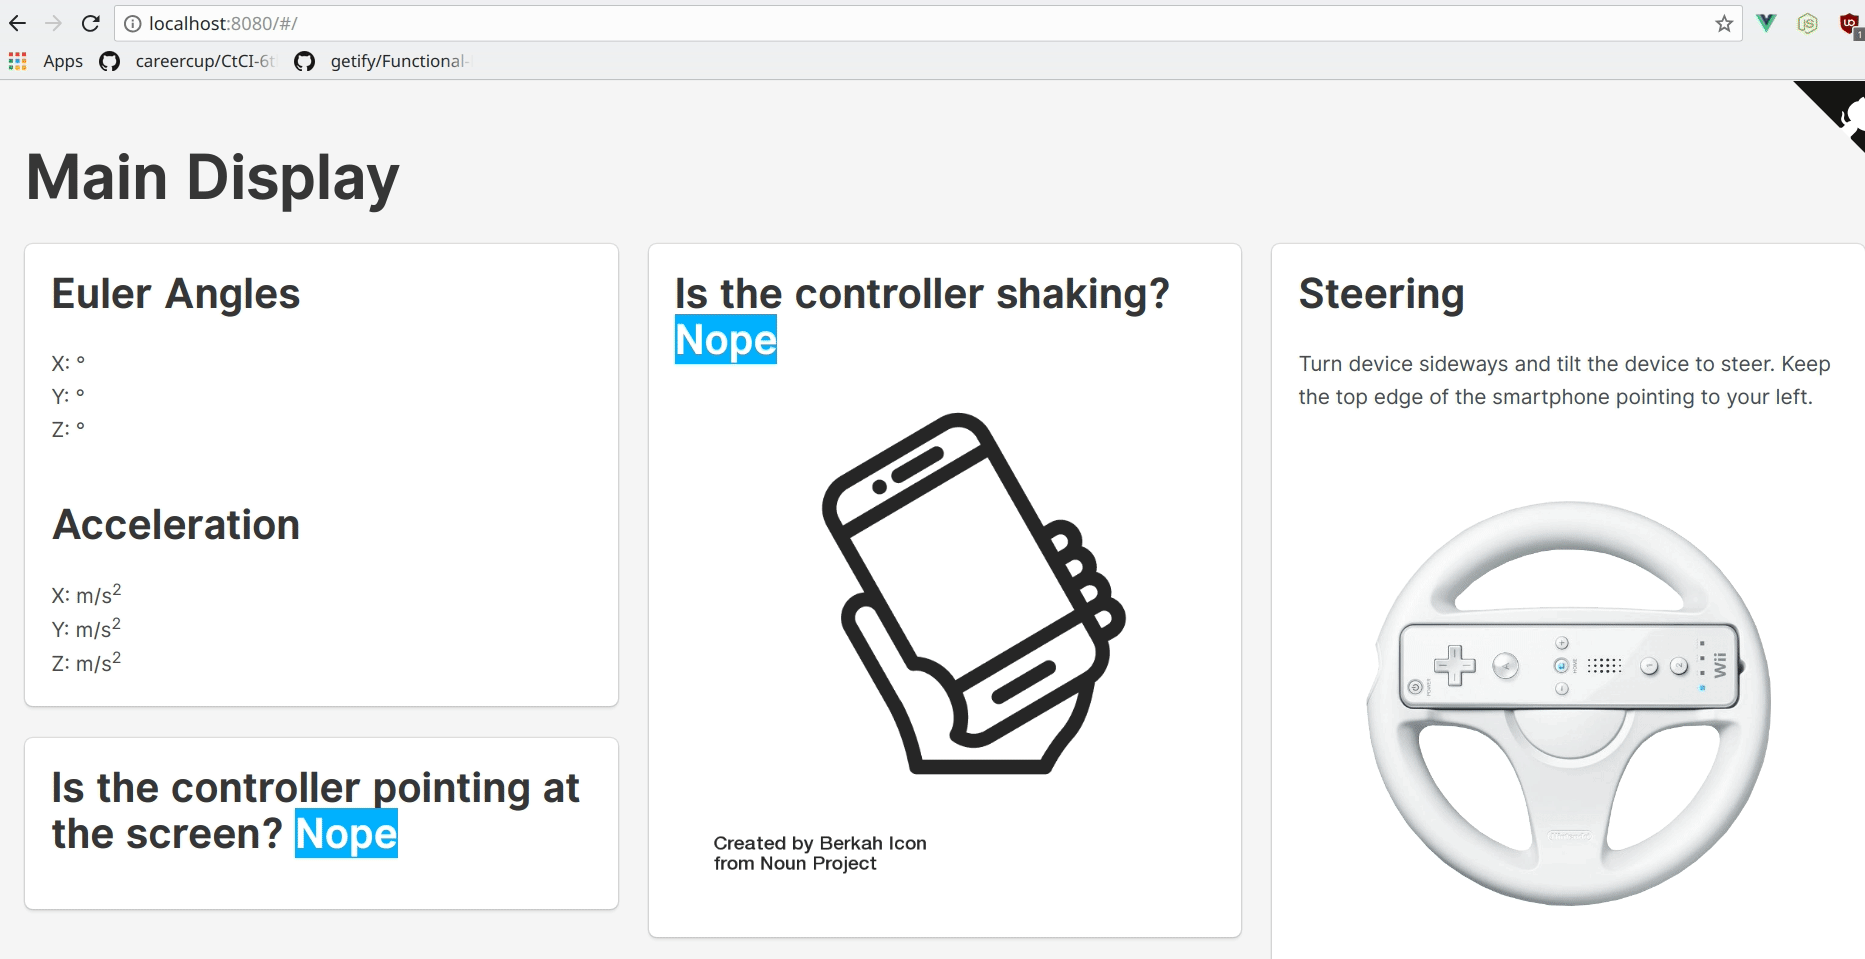This screenshot has width=1865, height=959.
Task: Click 'Is the controller shaking?' heading
Action: tap(922, 294)
